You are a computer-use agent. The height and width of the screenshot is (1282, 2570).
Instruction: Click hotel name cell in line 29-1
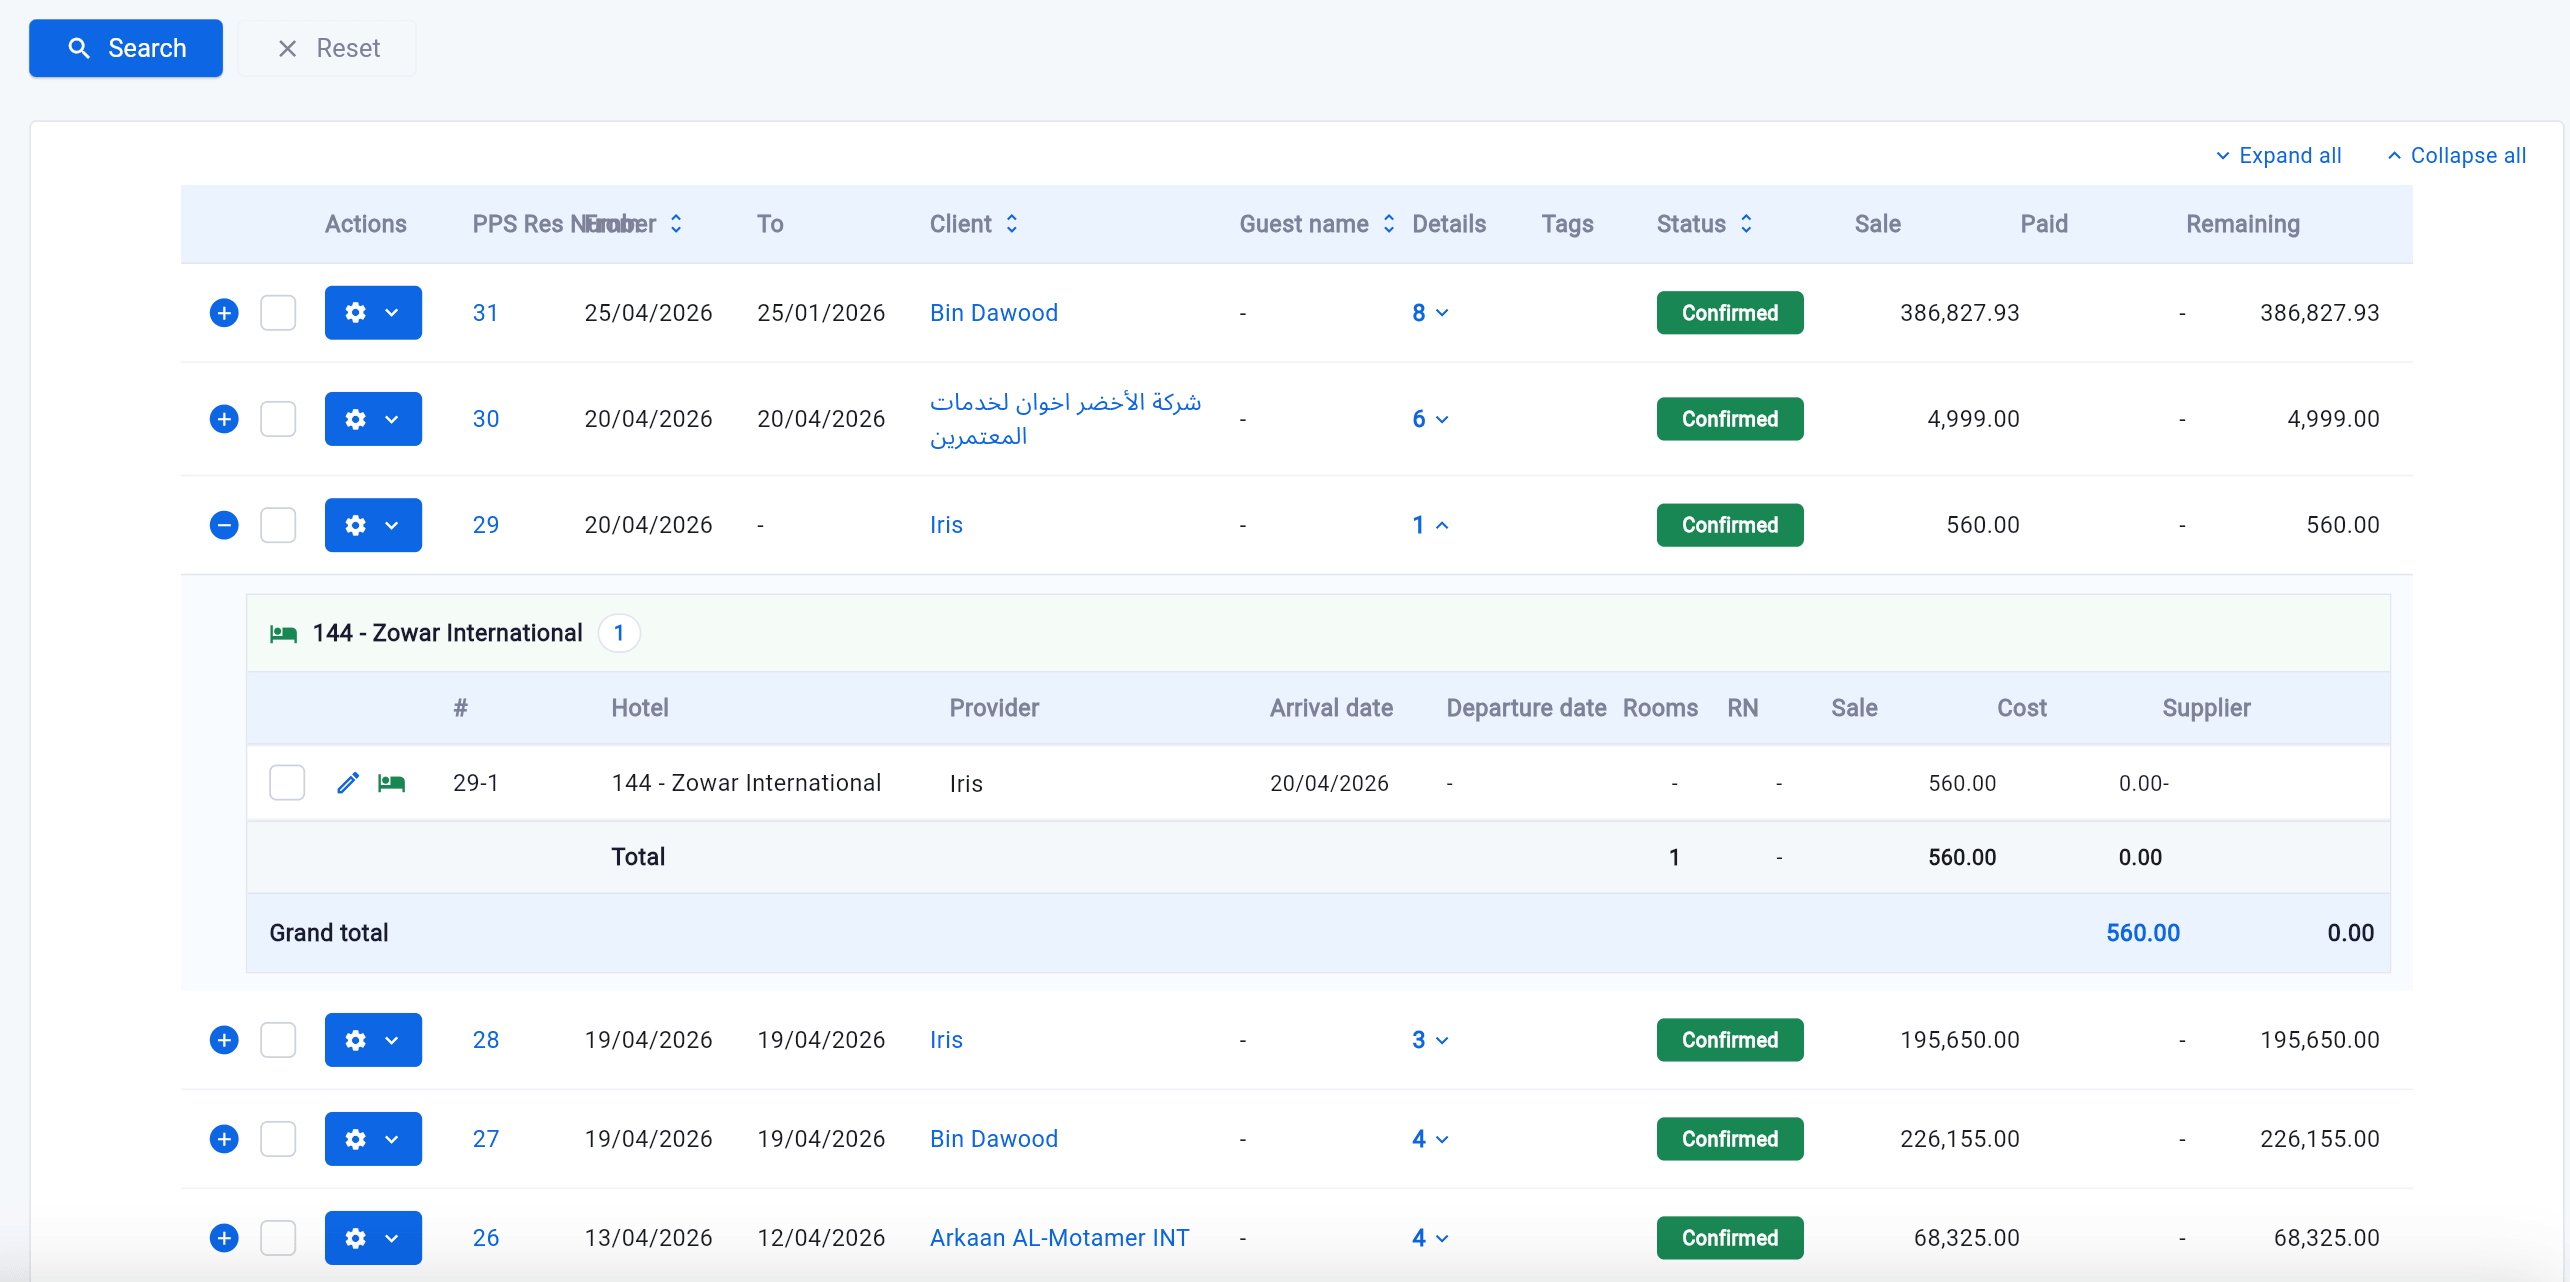click(x=746, y=783)
